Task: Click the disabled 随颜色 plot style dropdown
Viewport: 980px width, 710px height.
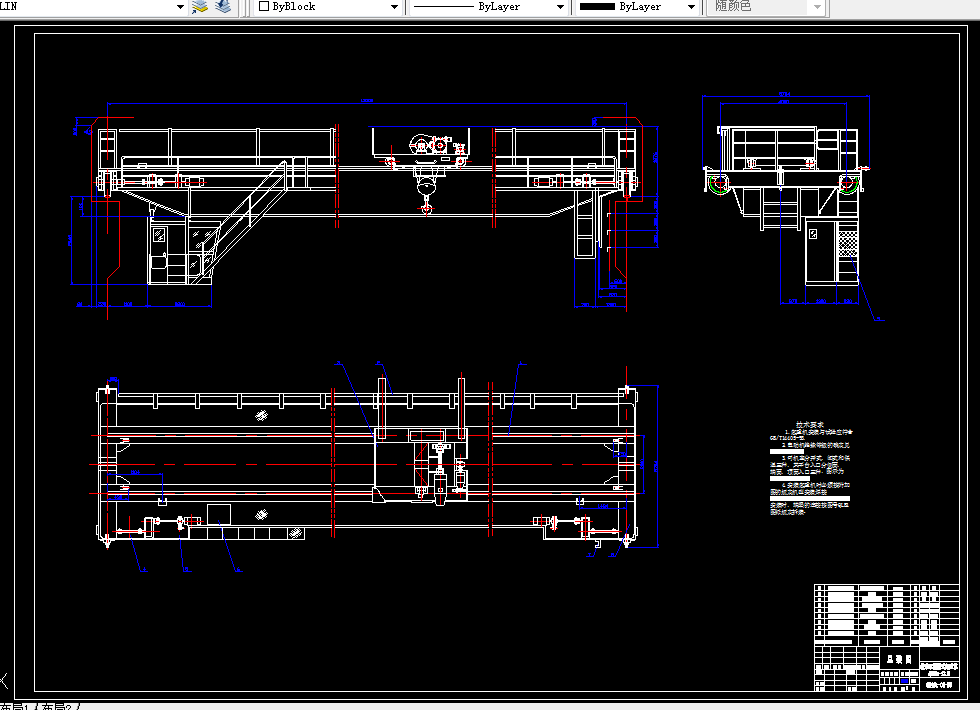Action: click(x=766, y=7)
